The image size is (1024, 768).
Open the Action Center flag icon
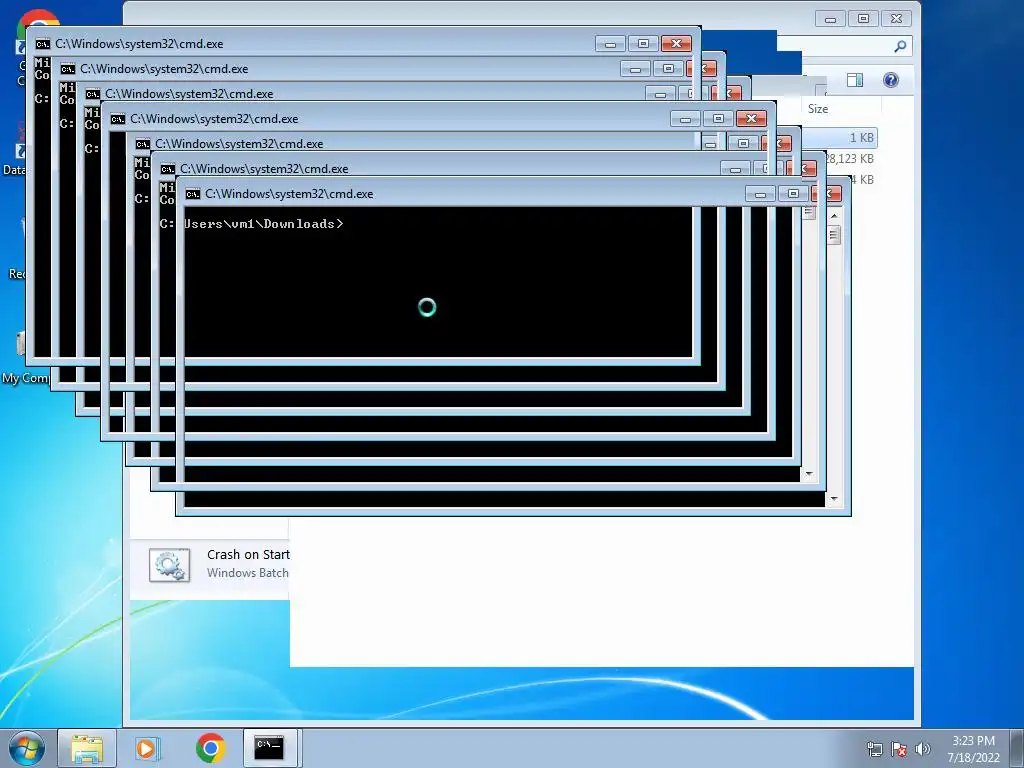(x=899, y=749)
